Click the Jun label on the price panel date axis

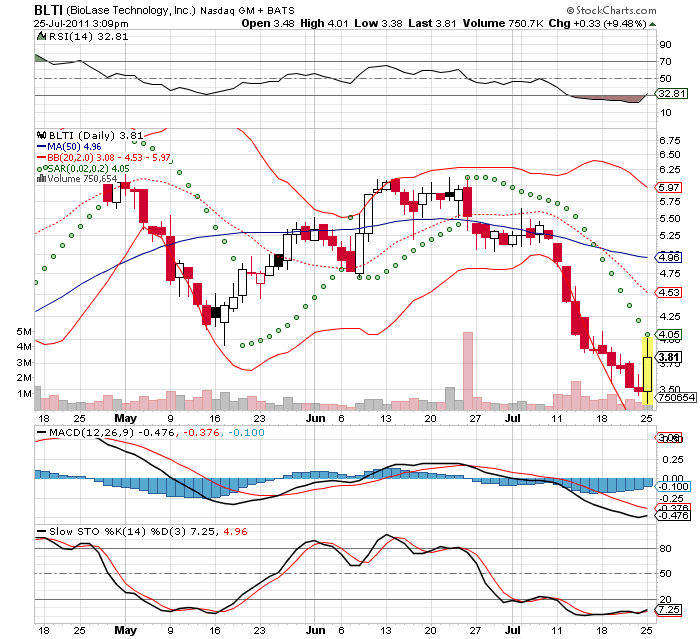tap(315, 418)
